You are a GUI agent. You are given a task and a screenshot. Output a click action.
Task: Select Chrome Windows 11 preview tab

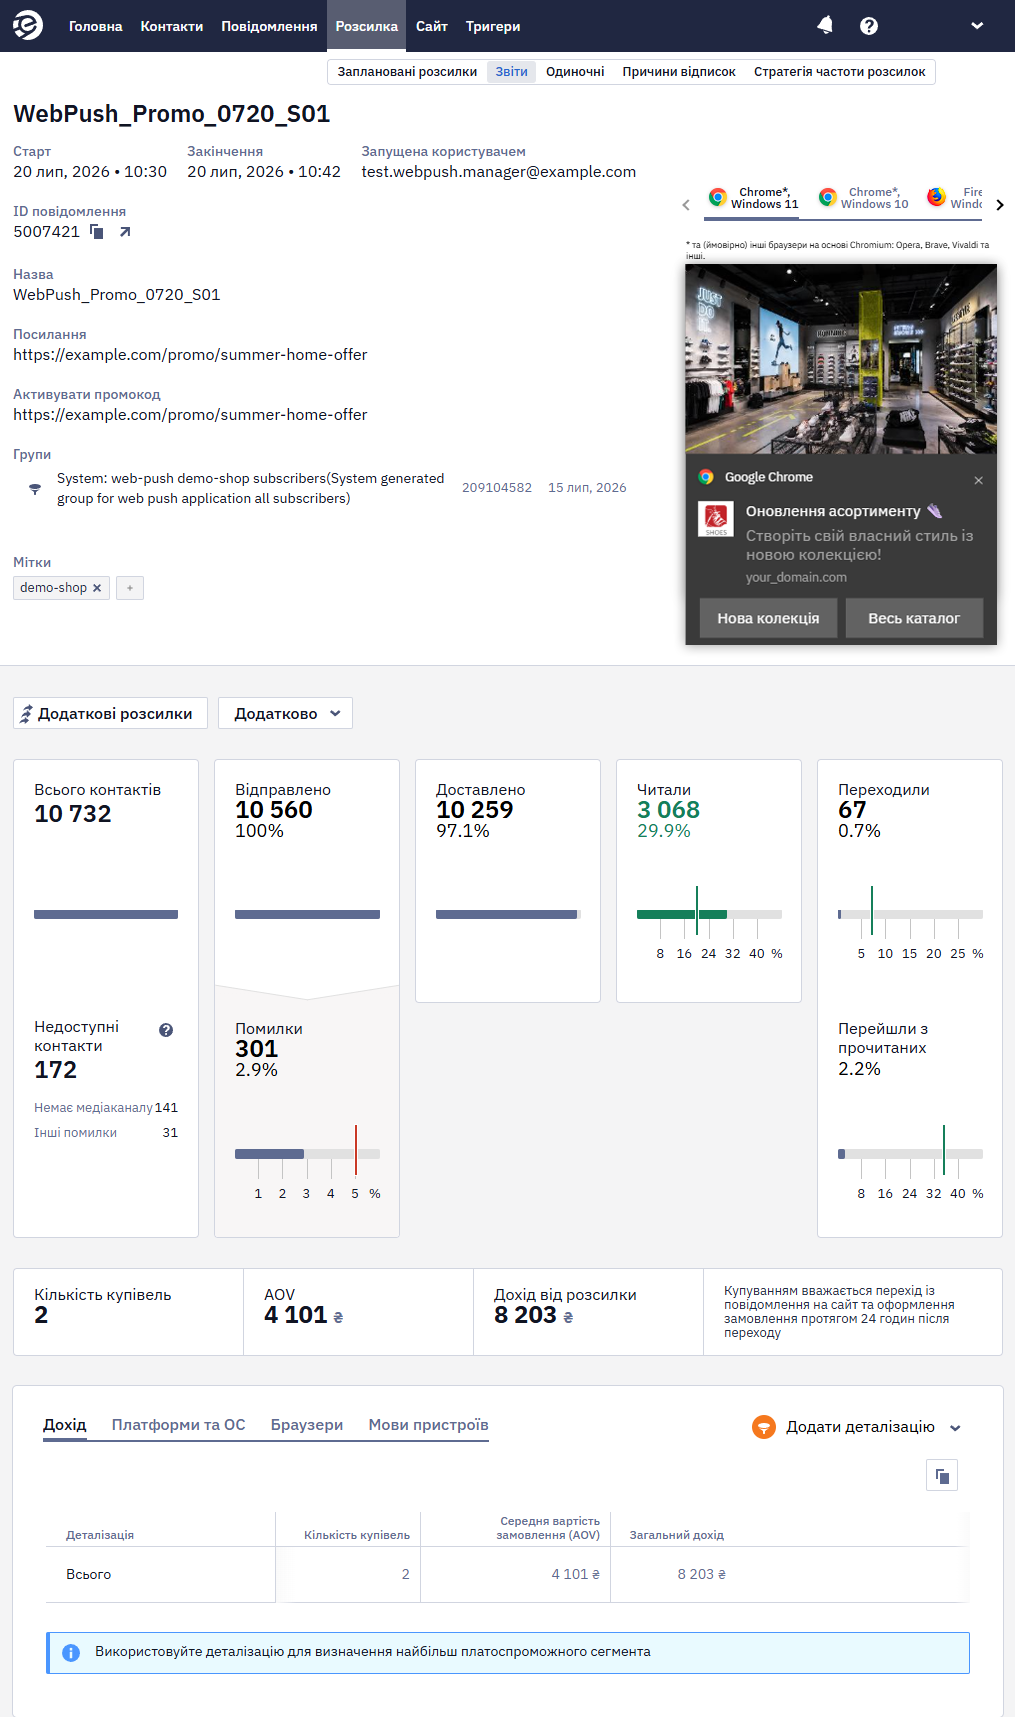coord(754,198)
